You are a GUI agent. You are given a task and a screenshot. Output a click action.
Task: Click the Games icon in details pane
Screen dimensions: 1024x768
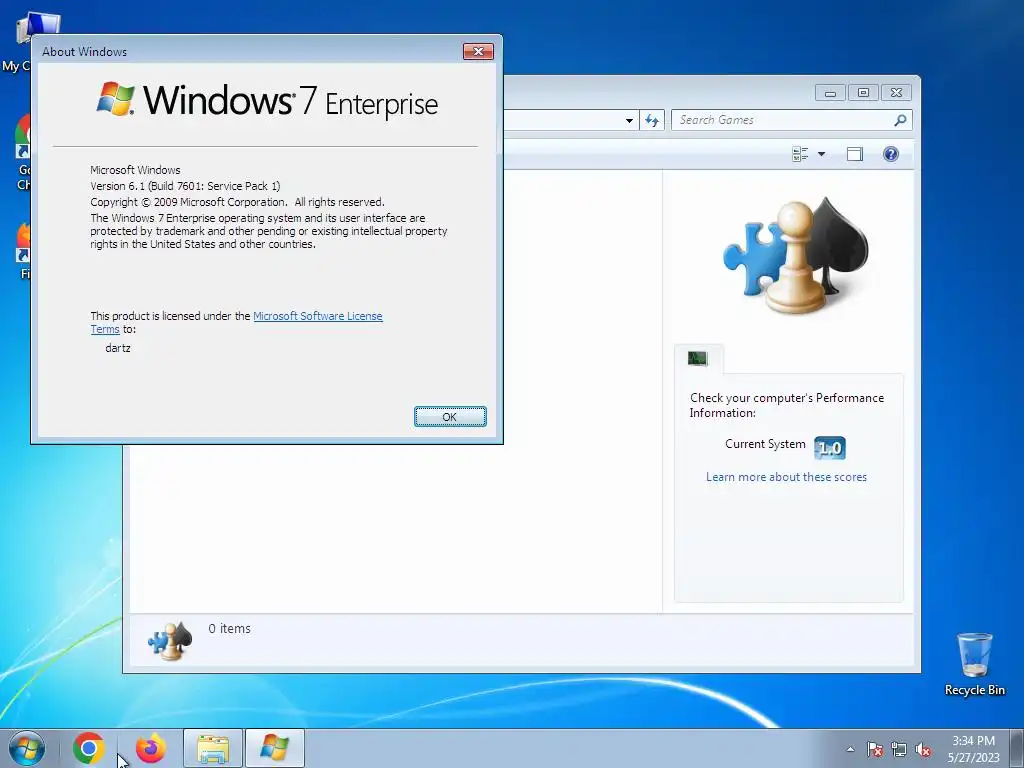[x=170, y=641]
